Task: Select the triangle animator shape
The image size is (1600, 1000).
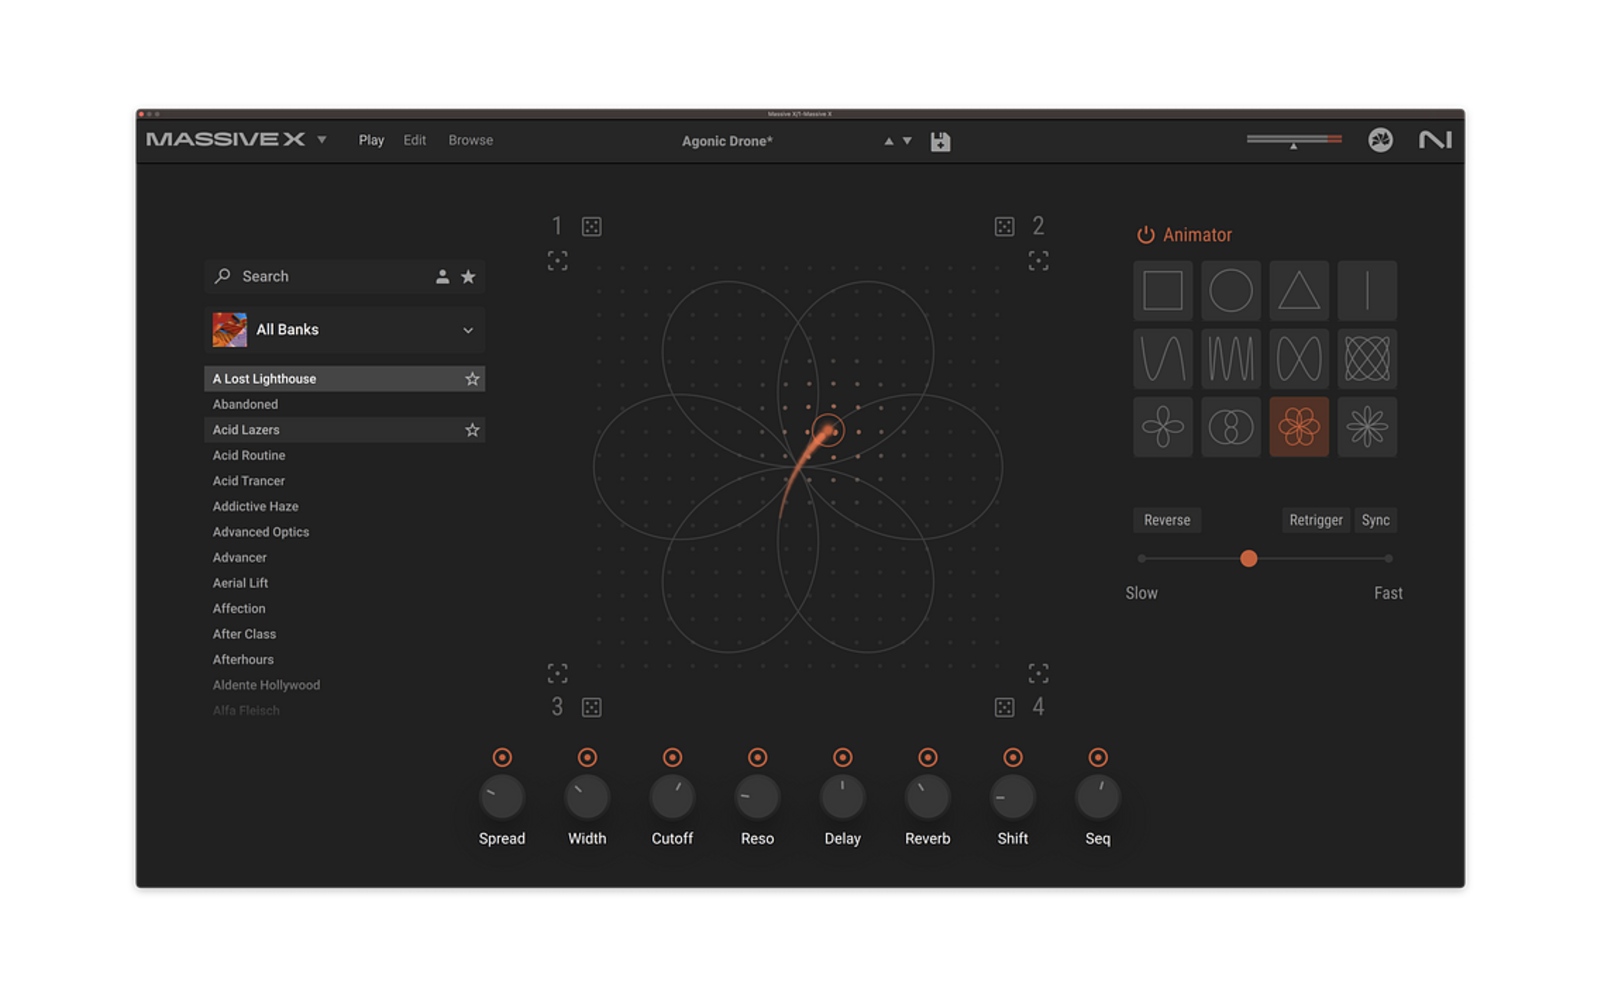Action: coord(1299,291)
